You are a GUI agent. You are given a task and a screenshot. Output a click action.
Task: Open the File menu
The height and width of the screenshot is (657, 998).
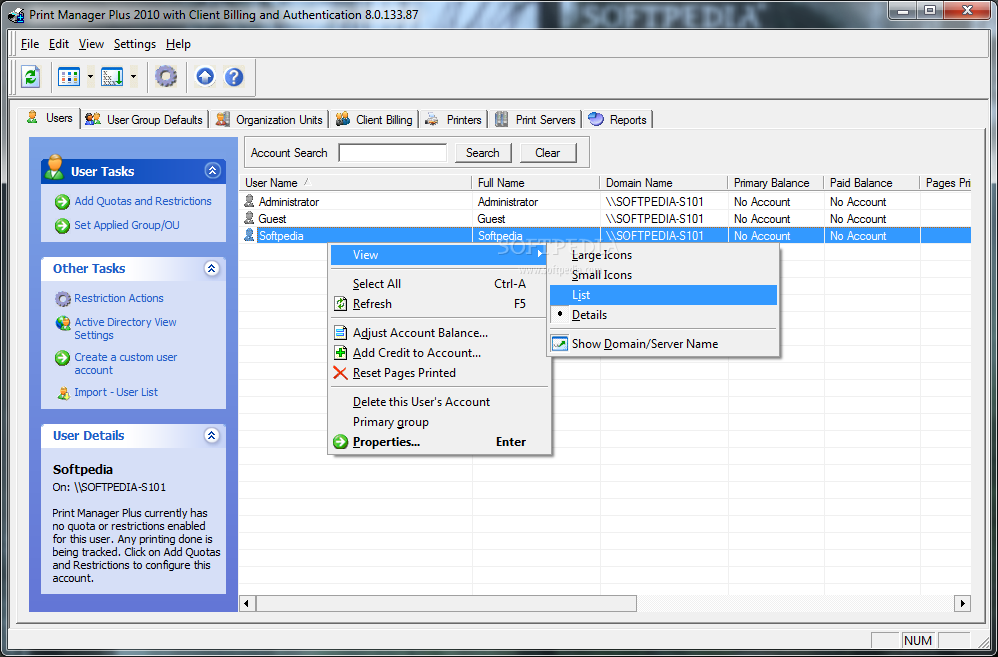click(x=30, y=44)
